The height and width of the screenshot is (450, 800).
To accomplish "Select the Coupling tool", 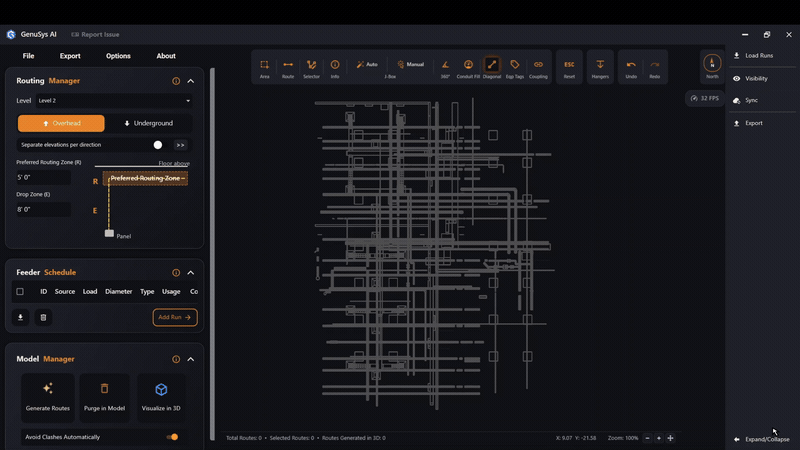I will pyautogui.click(x=538, y=68).
